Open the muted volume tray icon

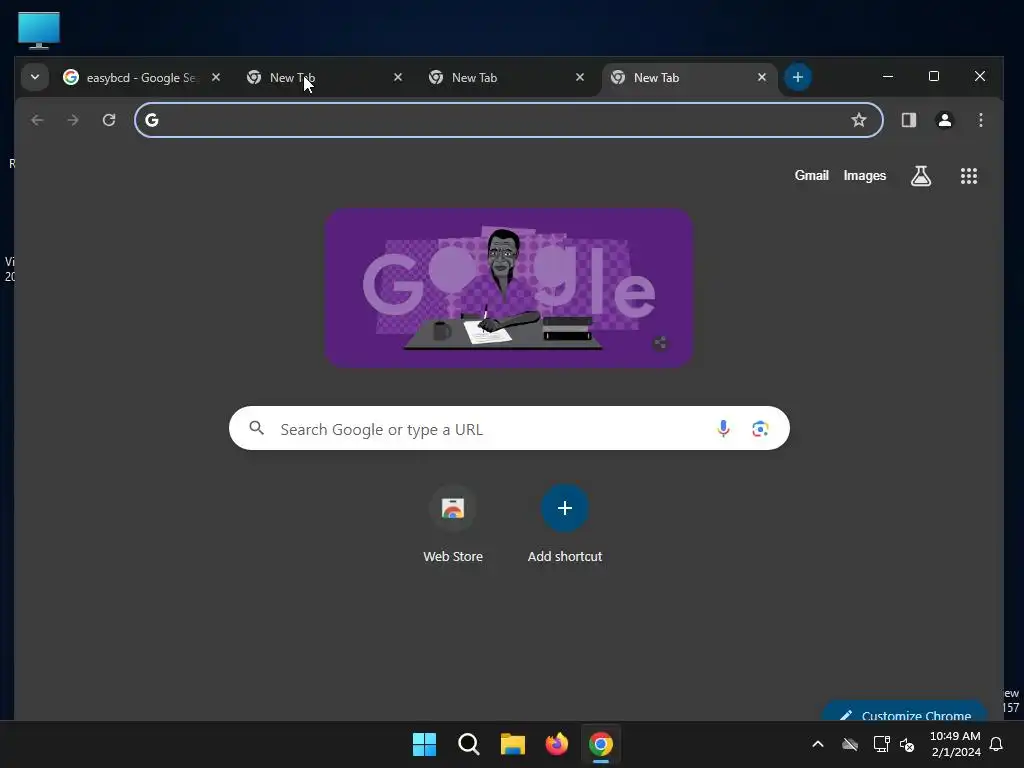pos(907,744)
